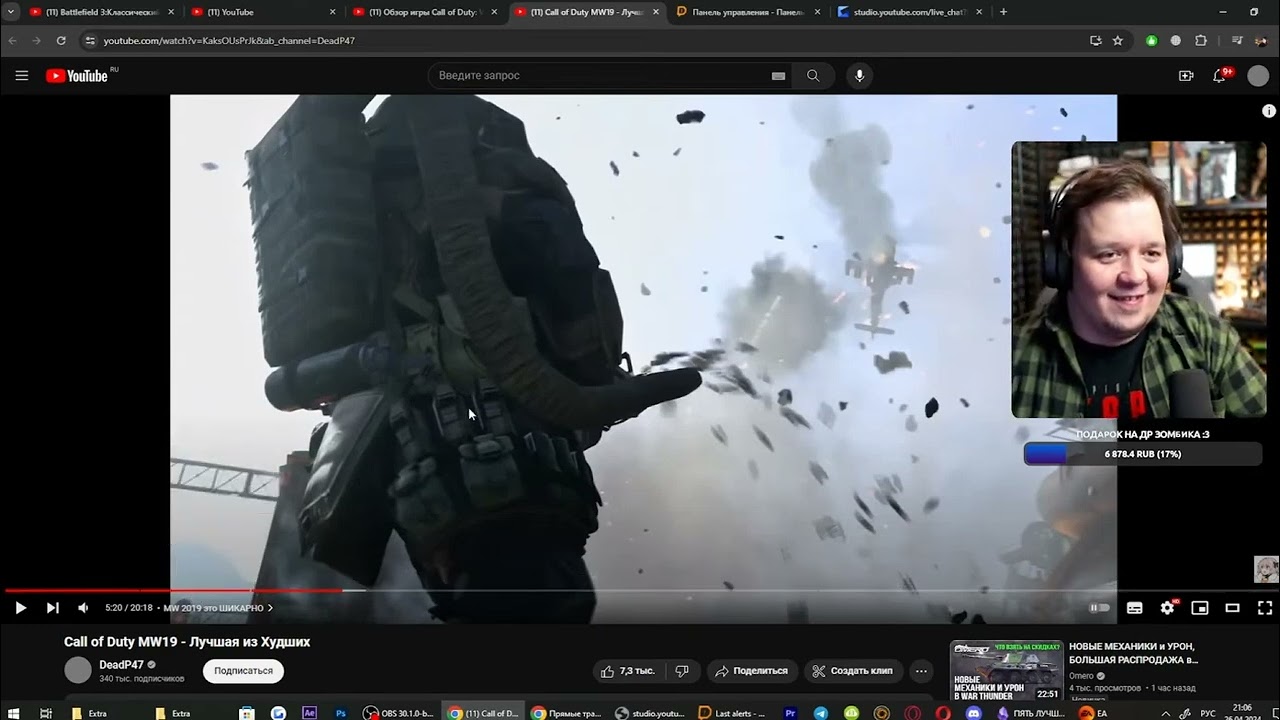Play the paused video
Image resolution: width=1280 pixels, height=720 pixels.
click(20, 608)
